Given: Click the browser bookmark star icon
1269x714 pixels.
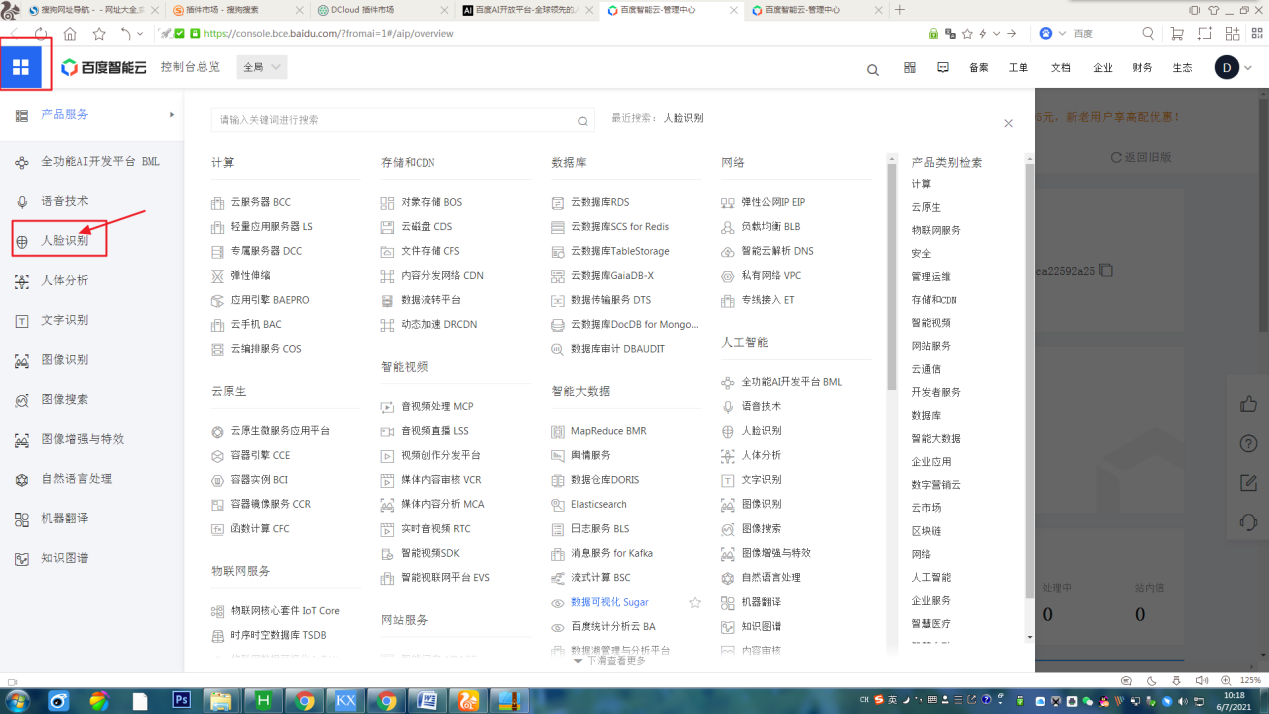Looking at the screenshot, I should (99, 33).
